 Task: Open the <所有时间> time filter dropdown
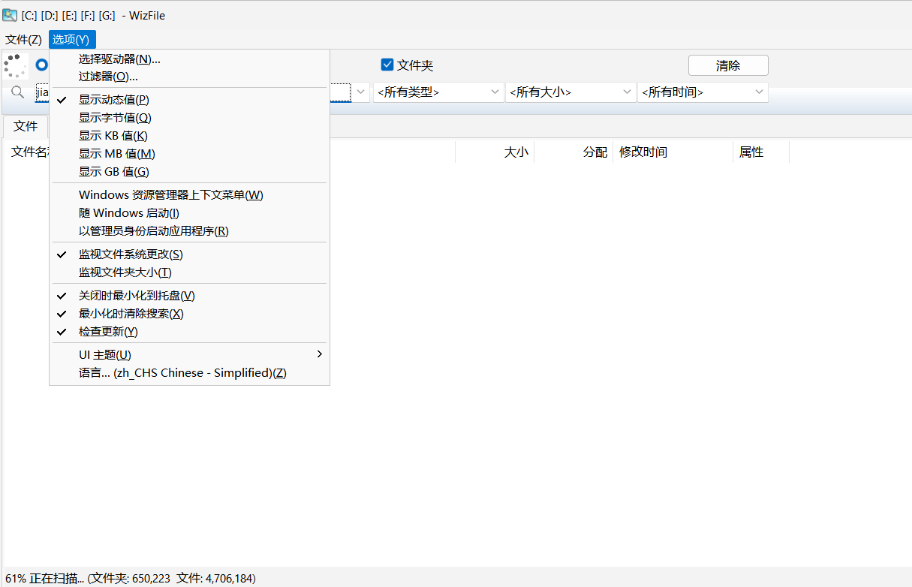tap(704, 91)
